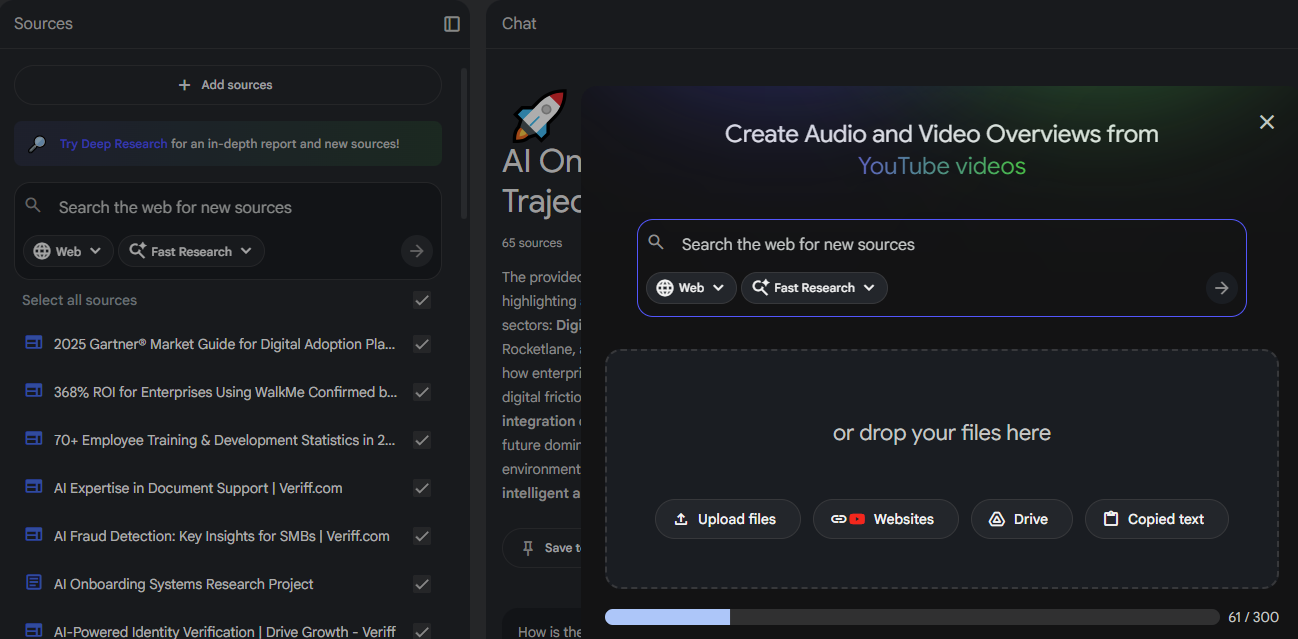Viewport: 1298px width, 639px height.
Task: Uncheck the 2025 Gartner Market Guide source
Action: pos(422,344)
